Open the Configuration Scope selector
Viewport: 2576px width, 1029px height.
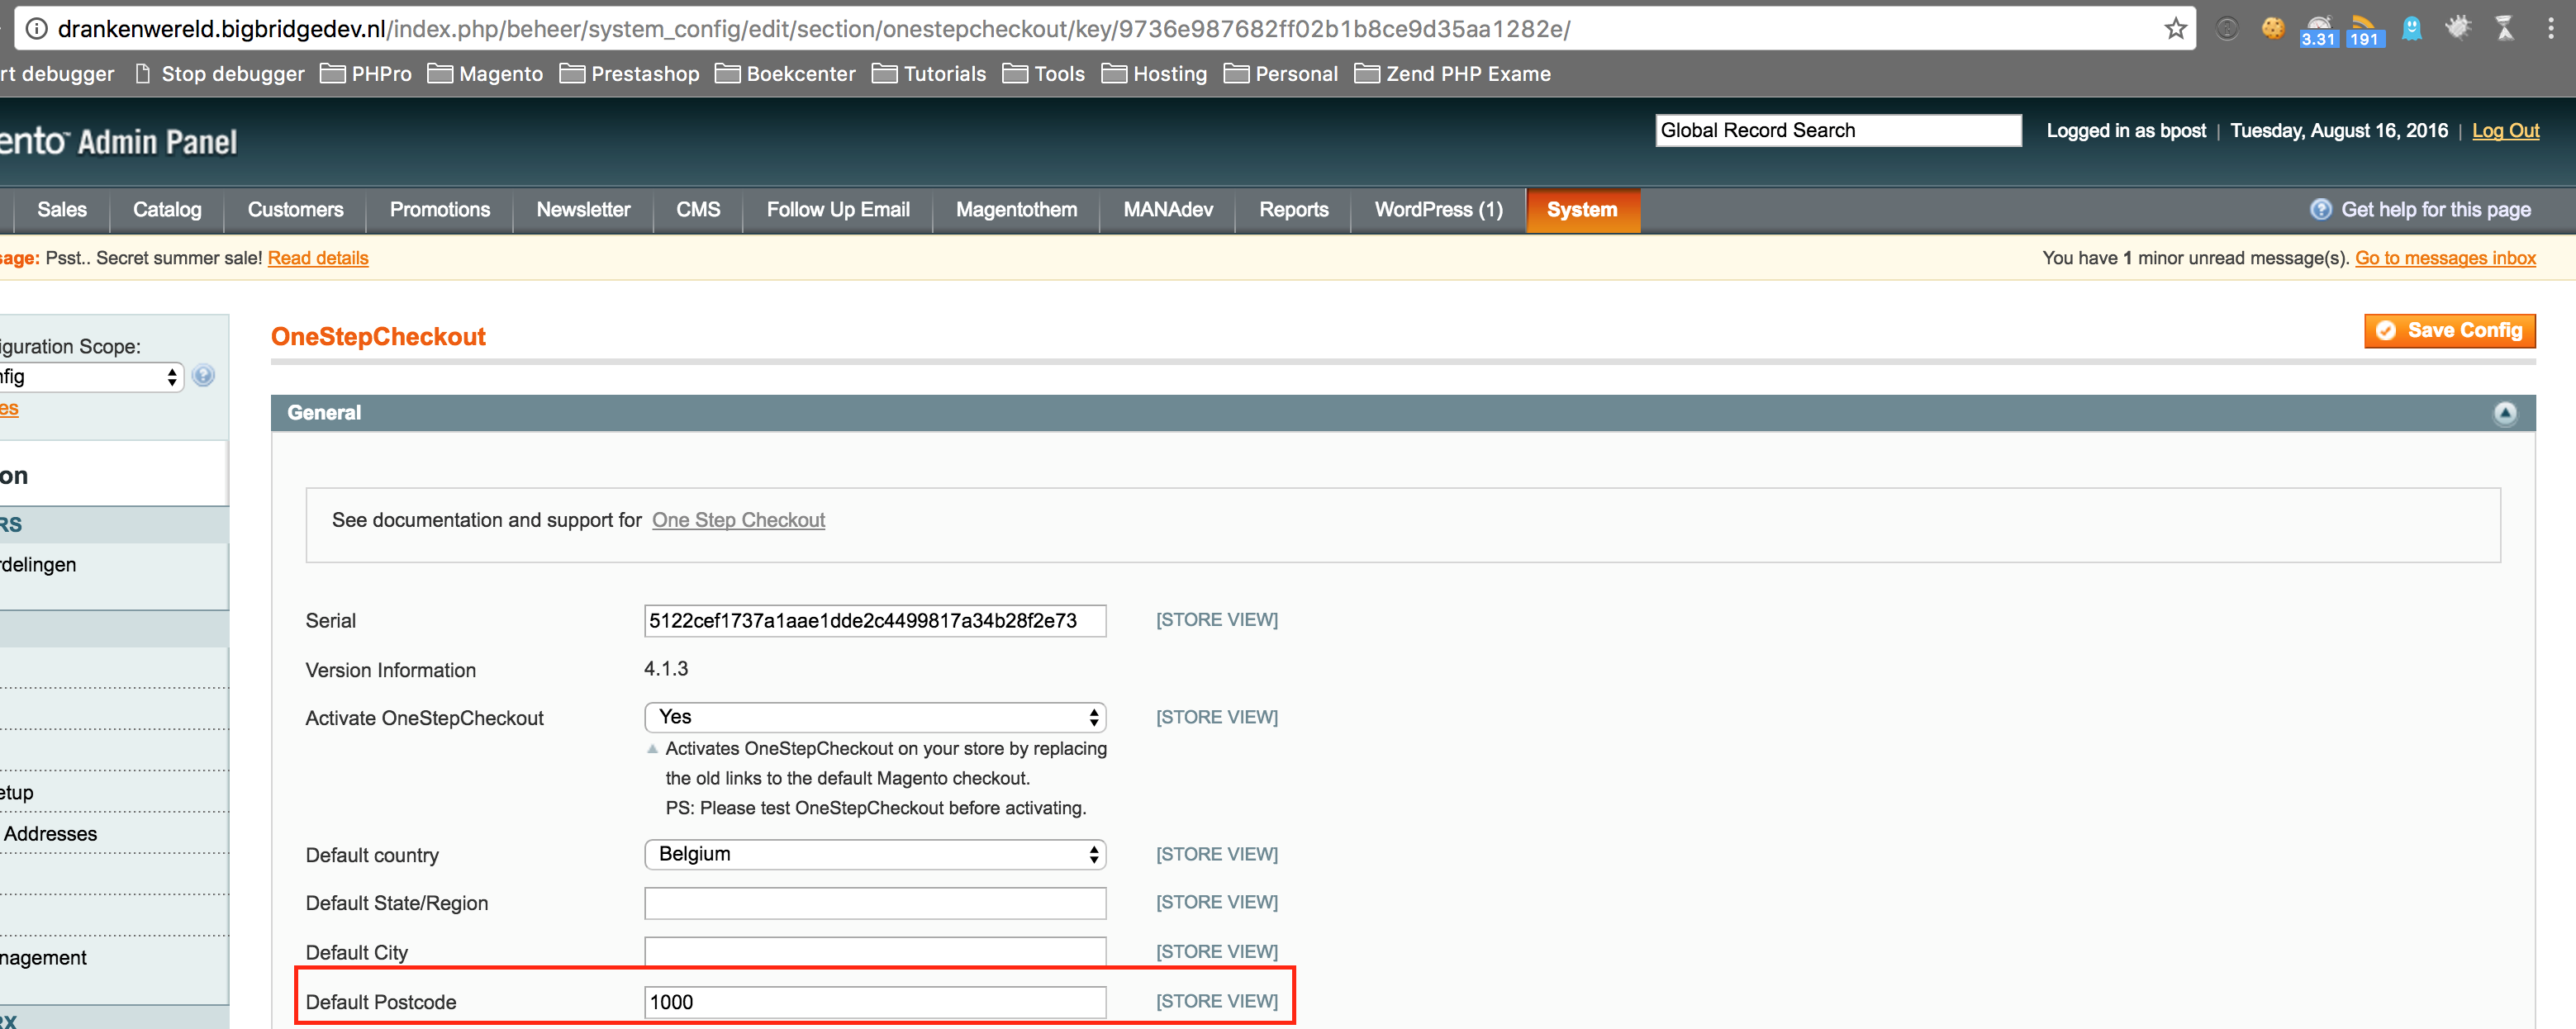(x=90, y=377)
